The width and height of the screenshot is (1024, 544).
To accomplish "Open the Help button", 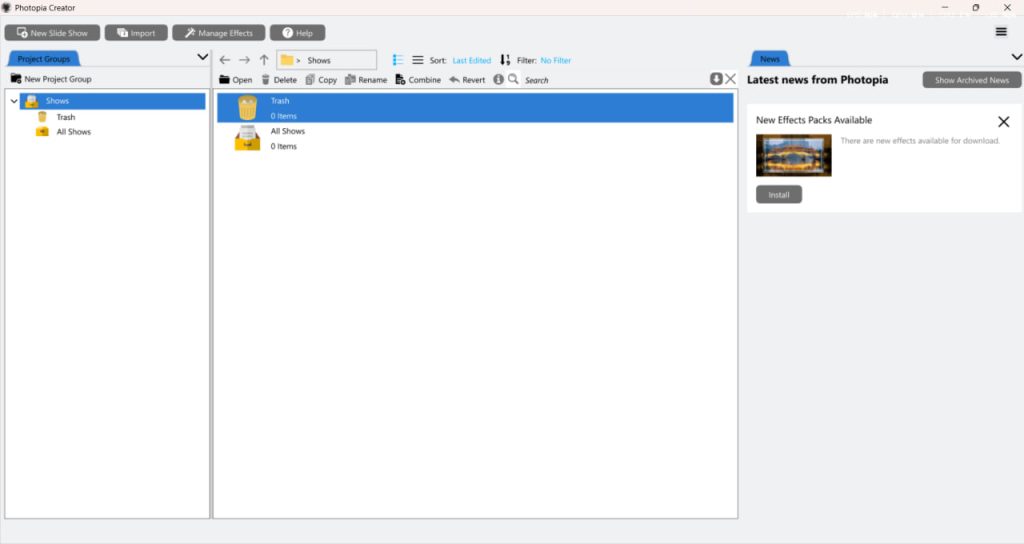I will [x=298, y=33].
